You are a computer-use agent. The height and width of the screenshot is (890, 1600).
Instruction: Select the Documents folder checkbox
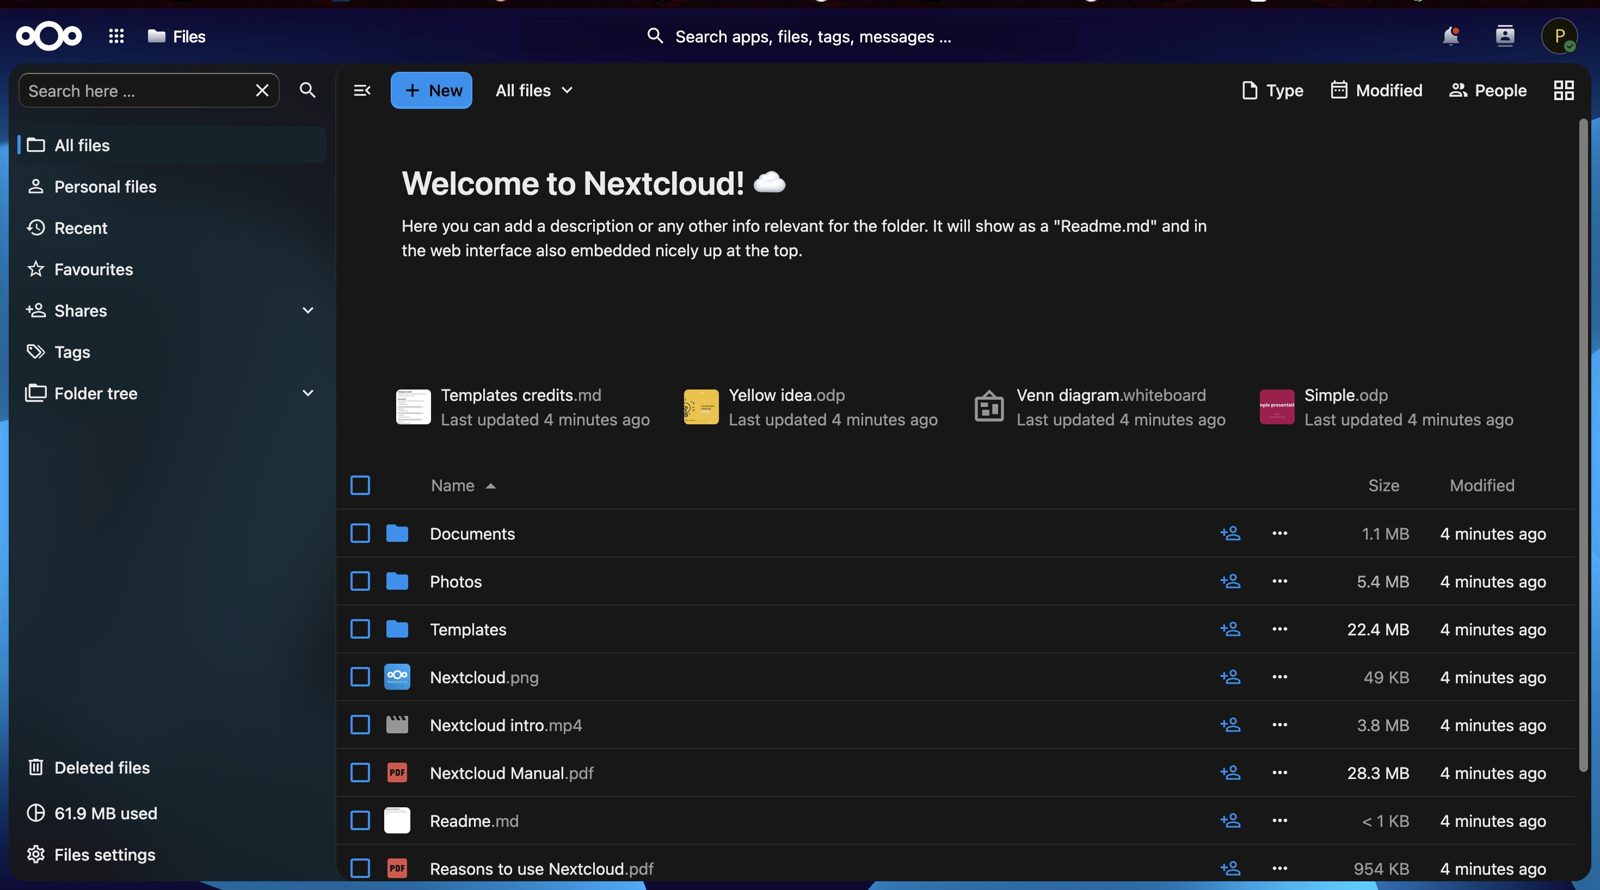pyautogui.click(x=360, y=533)
